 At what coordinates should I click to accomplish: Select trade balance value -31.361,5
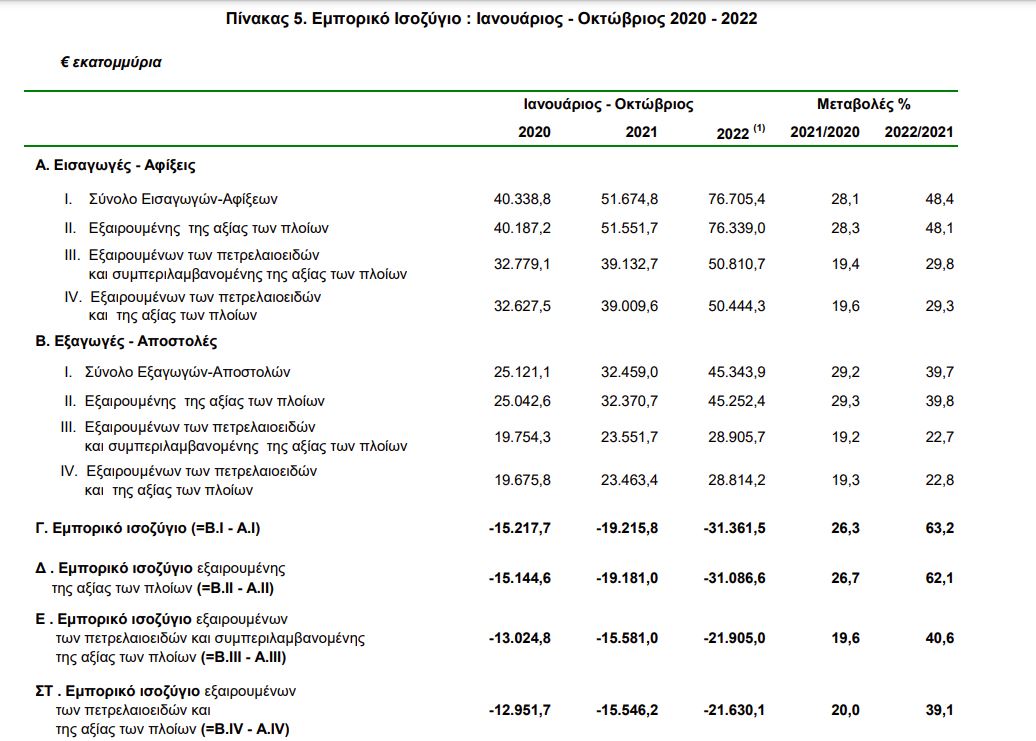735,528
